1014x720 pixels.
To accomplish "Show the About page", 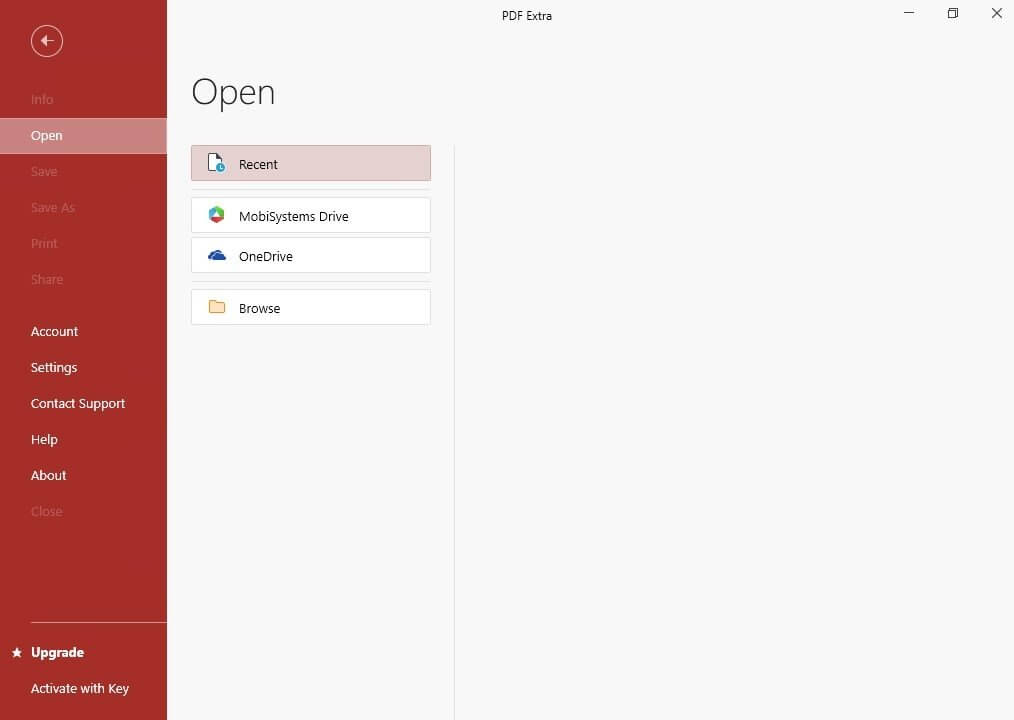I will 48,475.
